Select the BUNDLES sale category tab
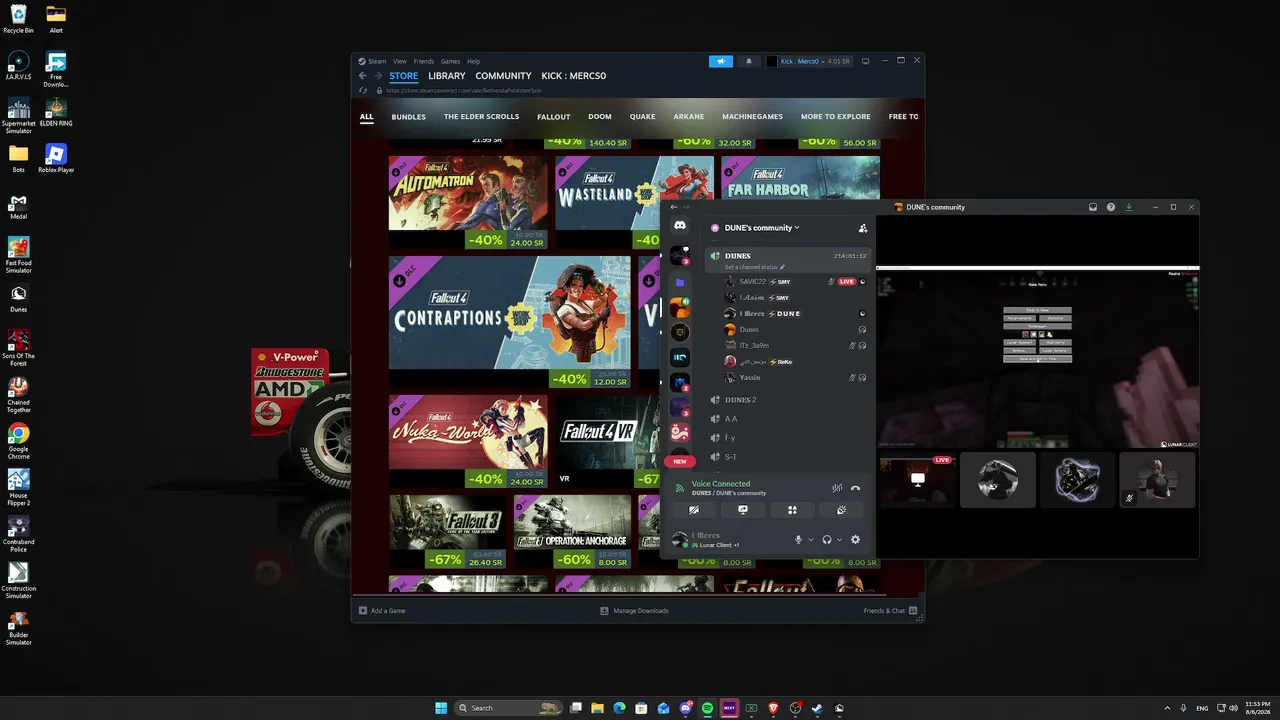This screenshot has width=1280, height=720. [x=408, y=117]
